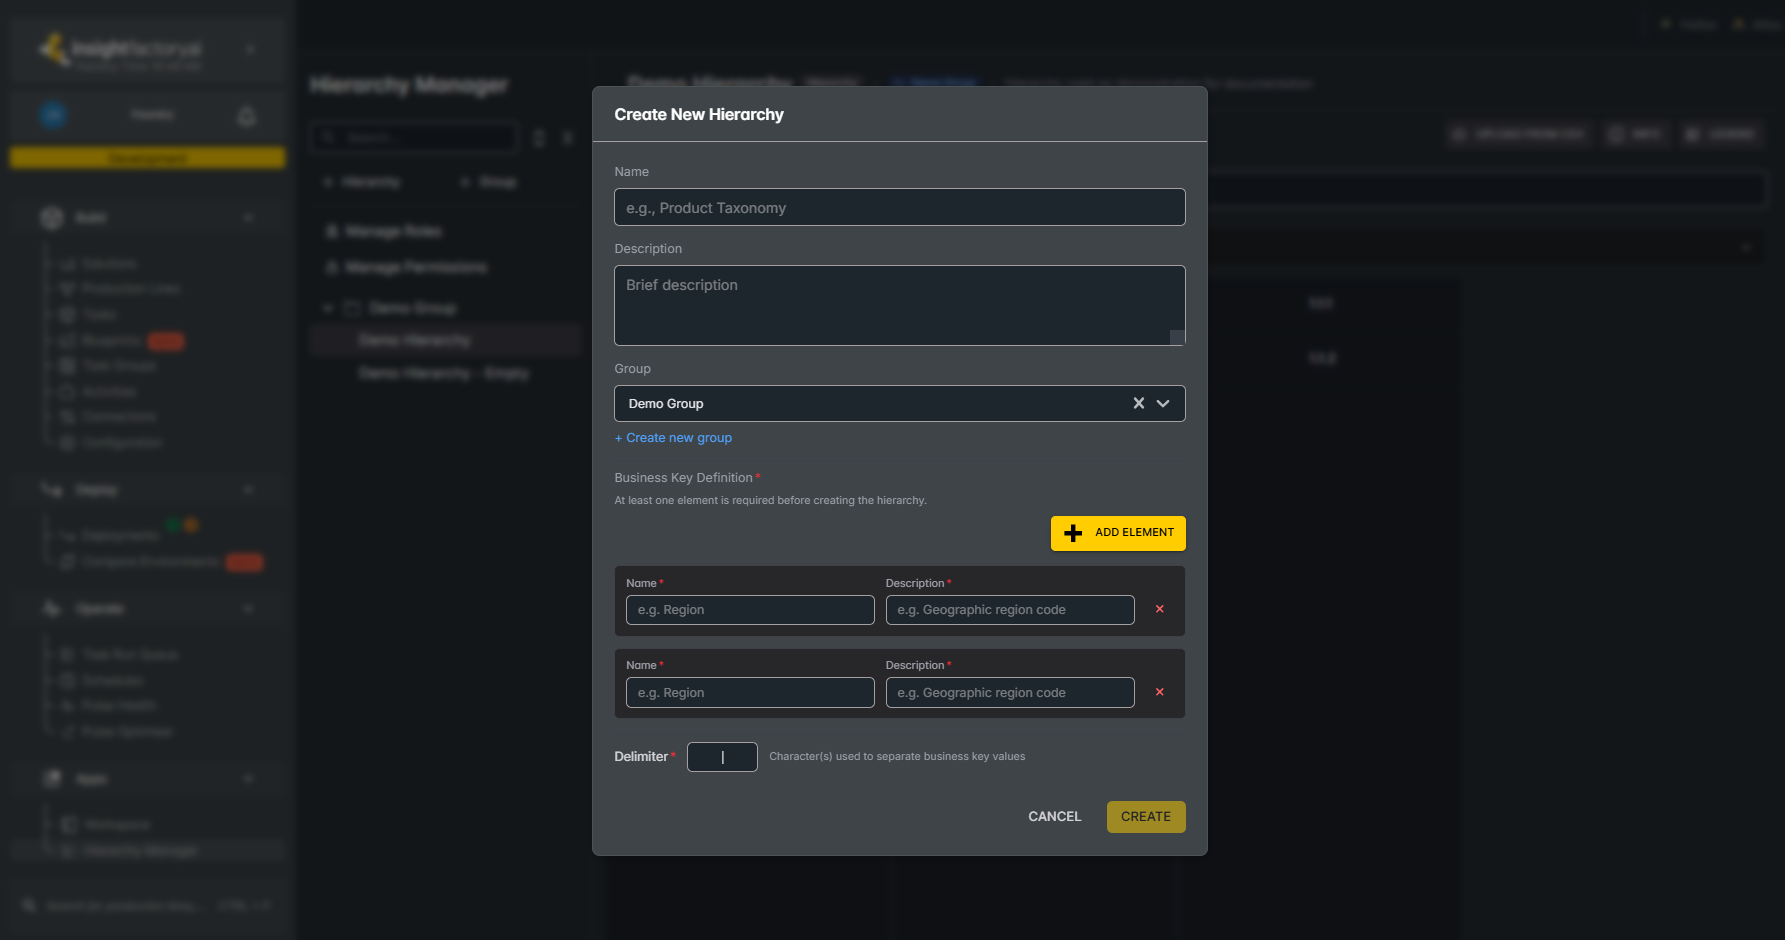Click the Brief description text area
This screenshot has height=940, width=1785.
[x=899, y=305]
